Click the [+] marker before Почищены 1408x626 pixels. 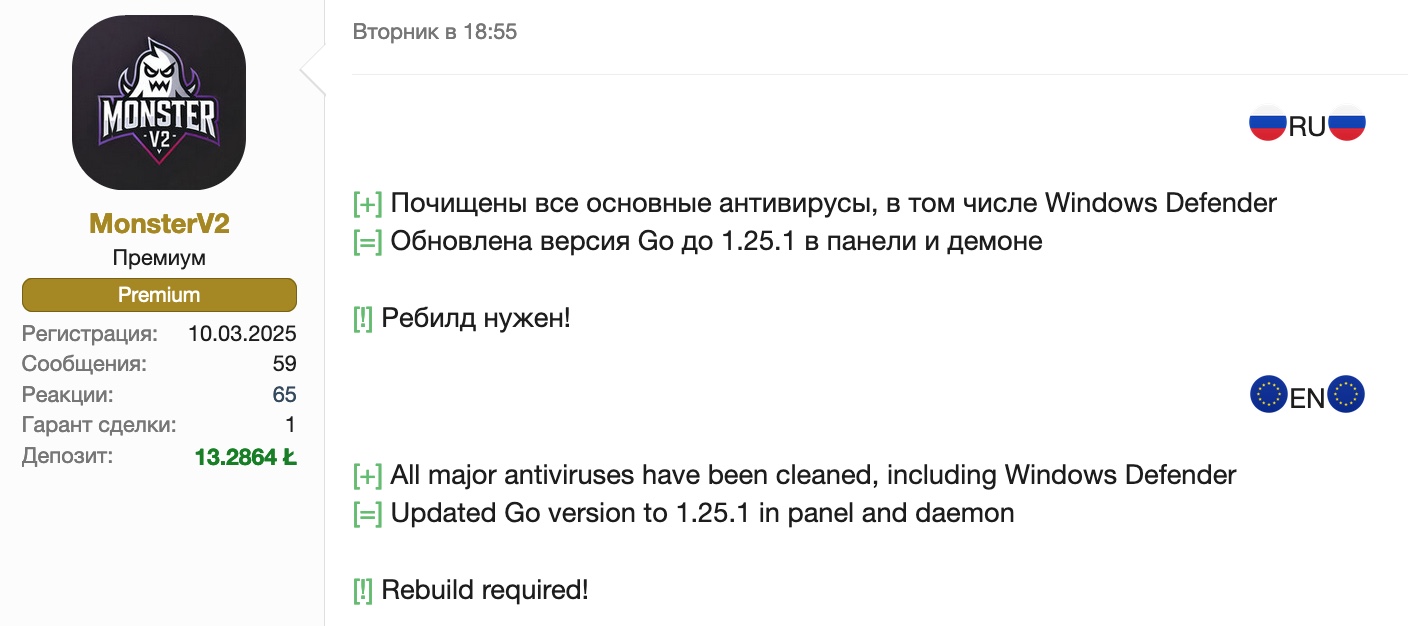pos(367,204)
